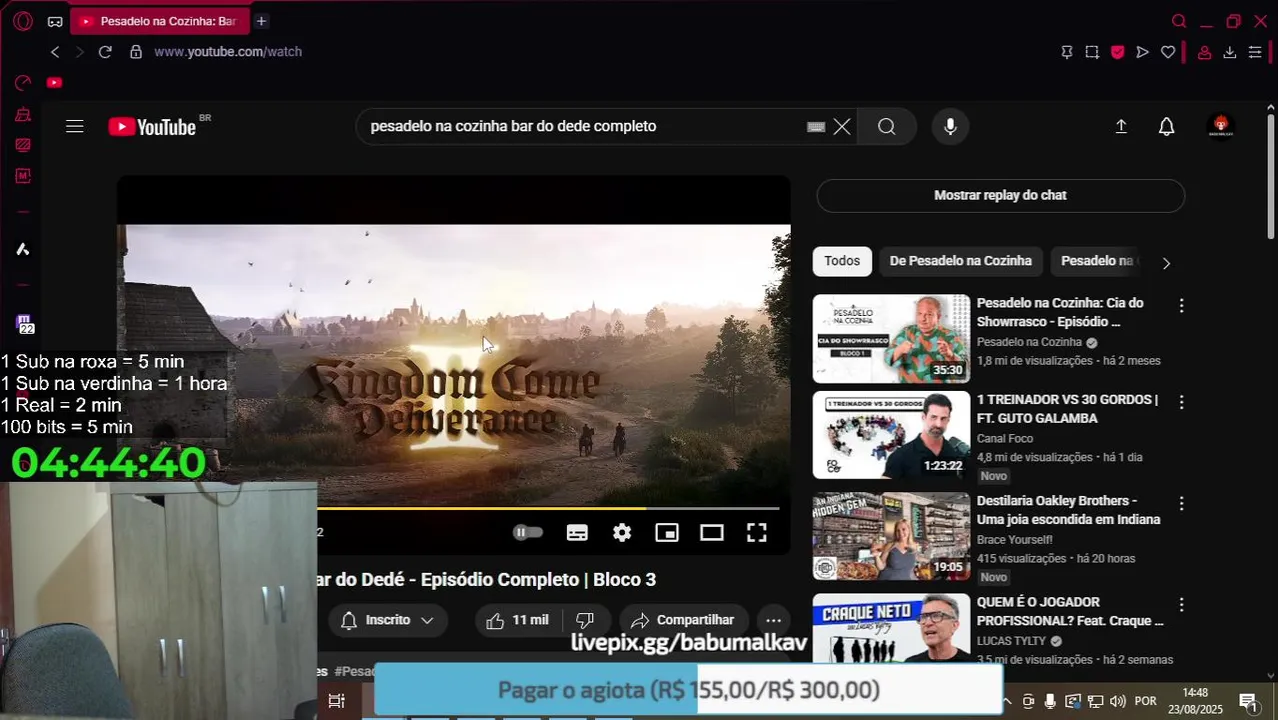Open YouTube guide hamburger menu
Viewport: 1278px width, 720px height.
[75, 126]
